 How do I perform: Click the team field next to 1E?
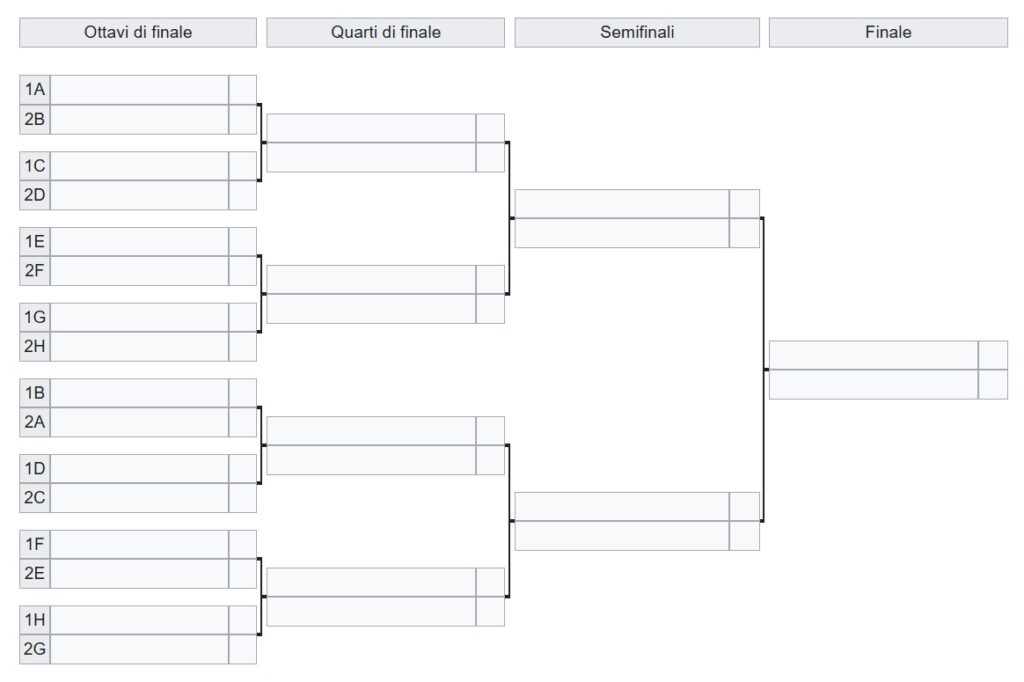click(x=139, y=242)
